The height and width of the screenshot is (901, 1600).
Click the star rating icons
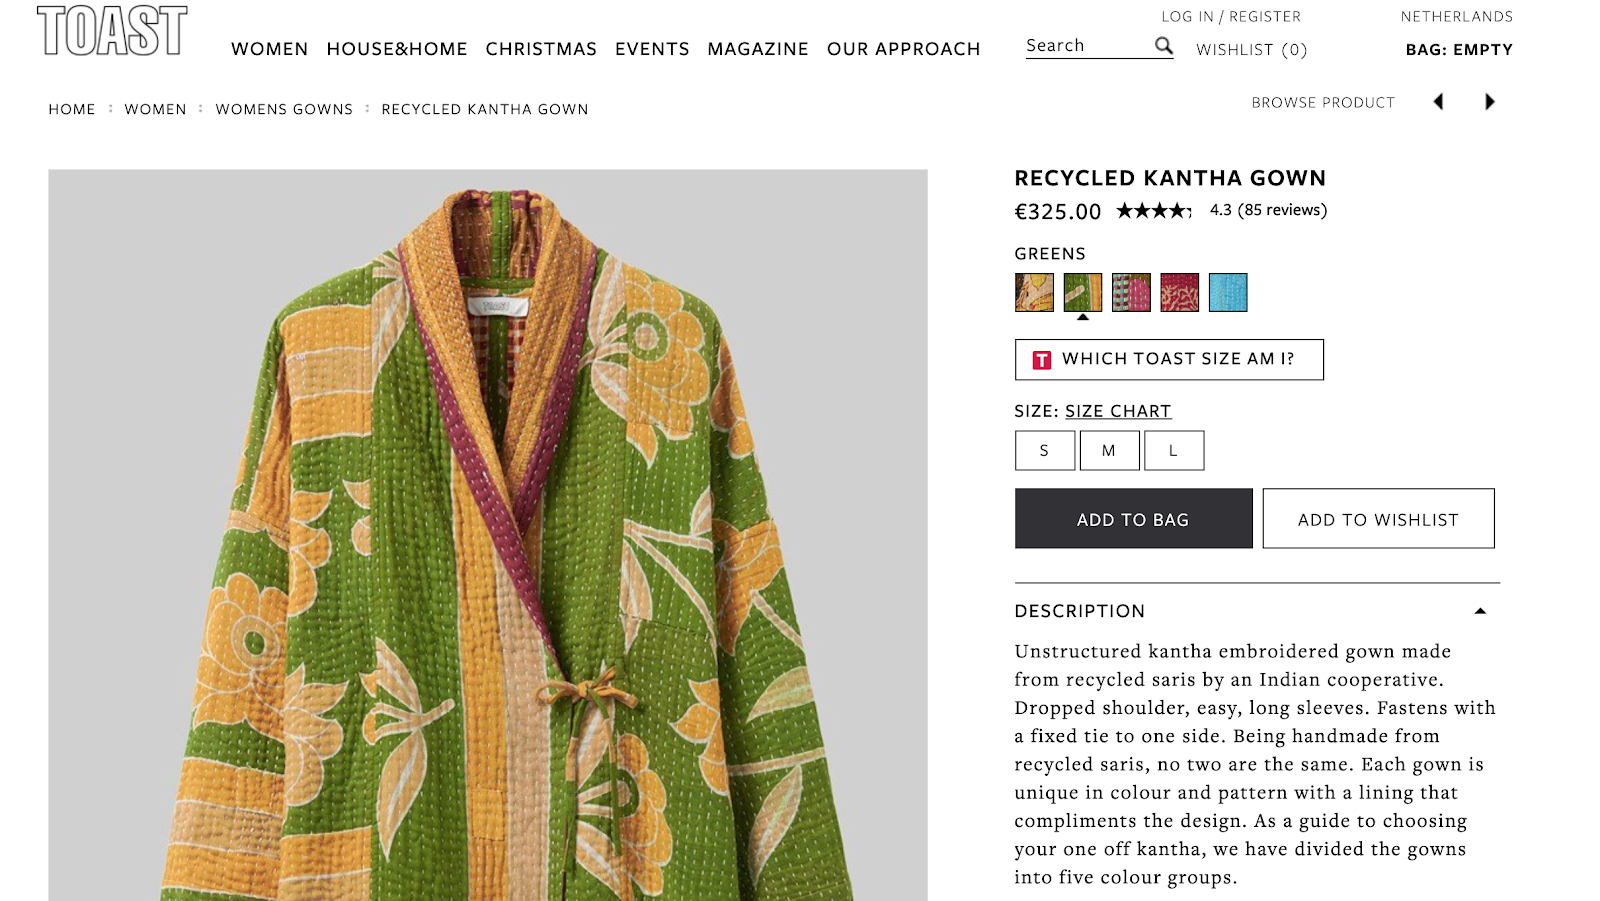click(1153, 210)
